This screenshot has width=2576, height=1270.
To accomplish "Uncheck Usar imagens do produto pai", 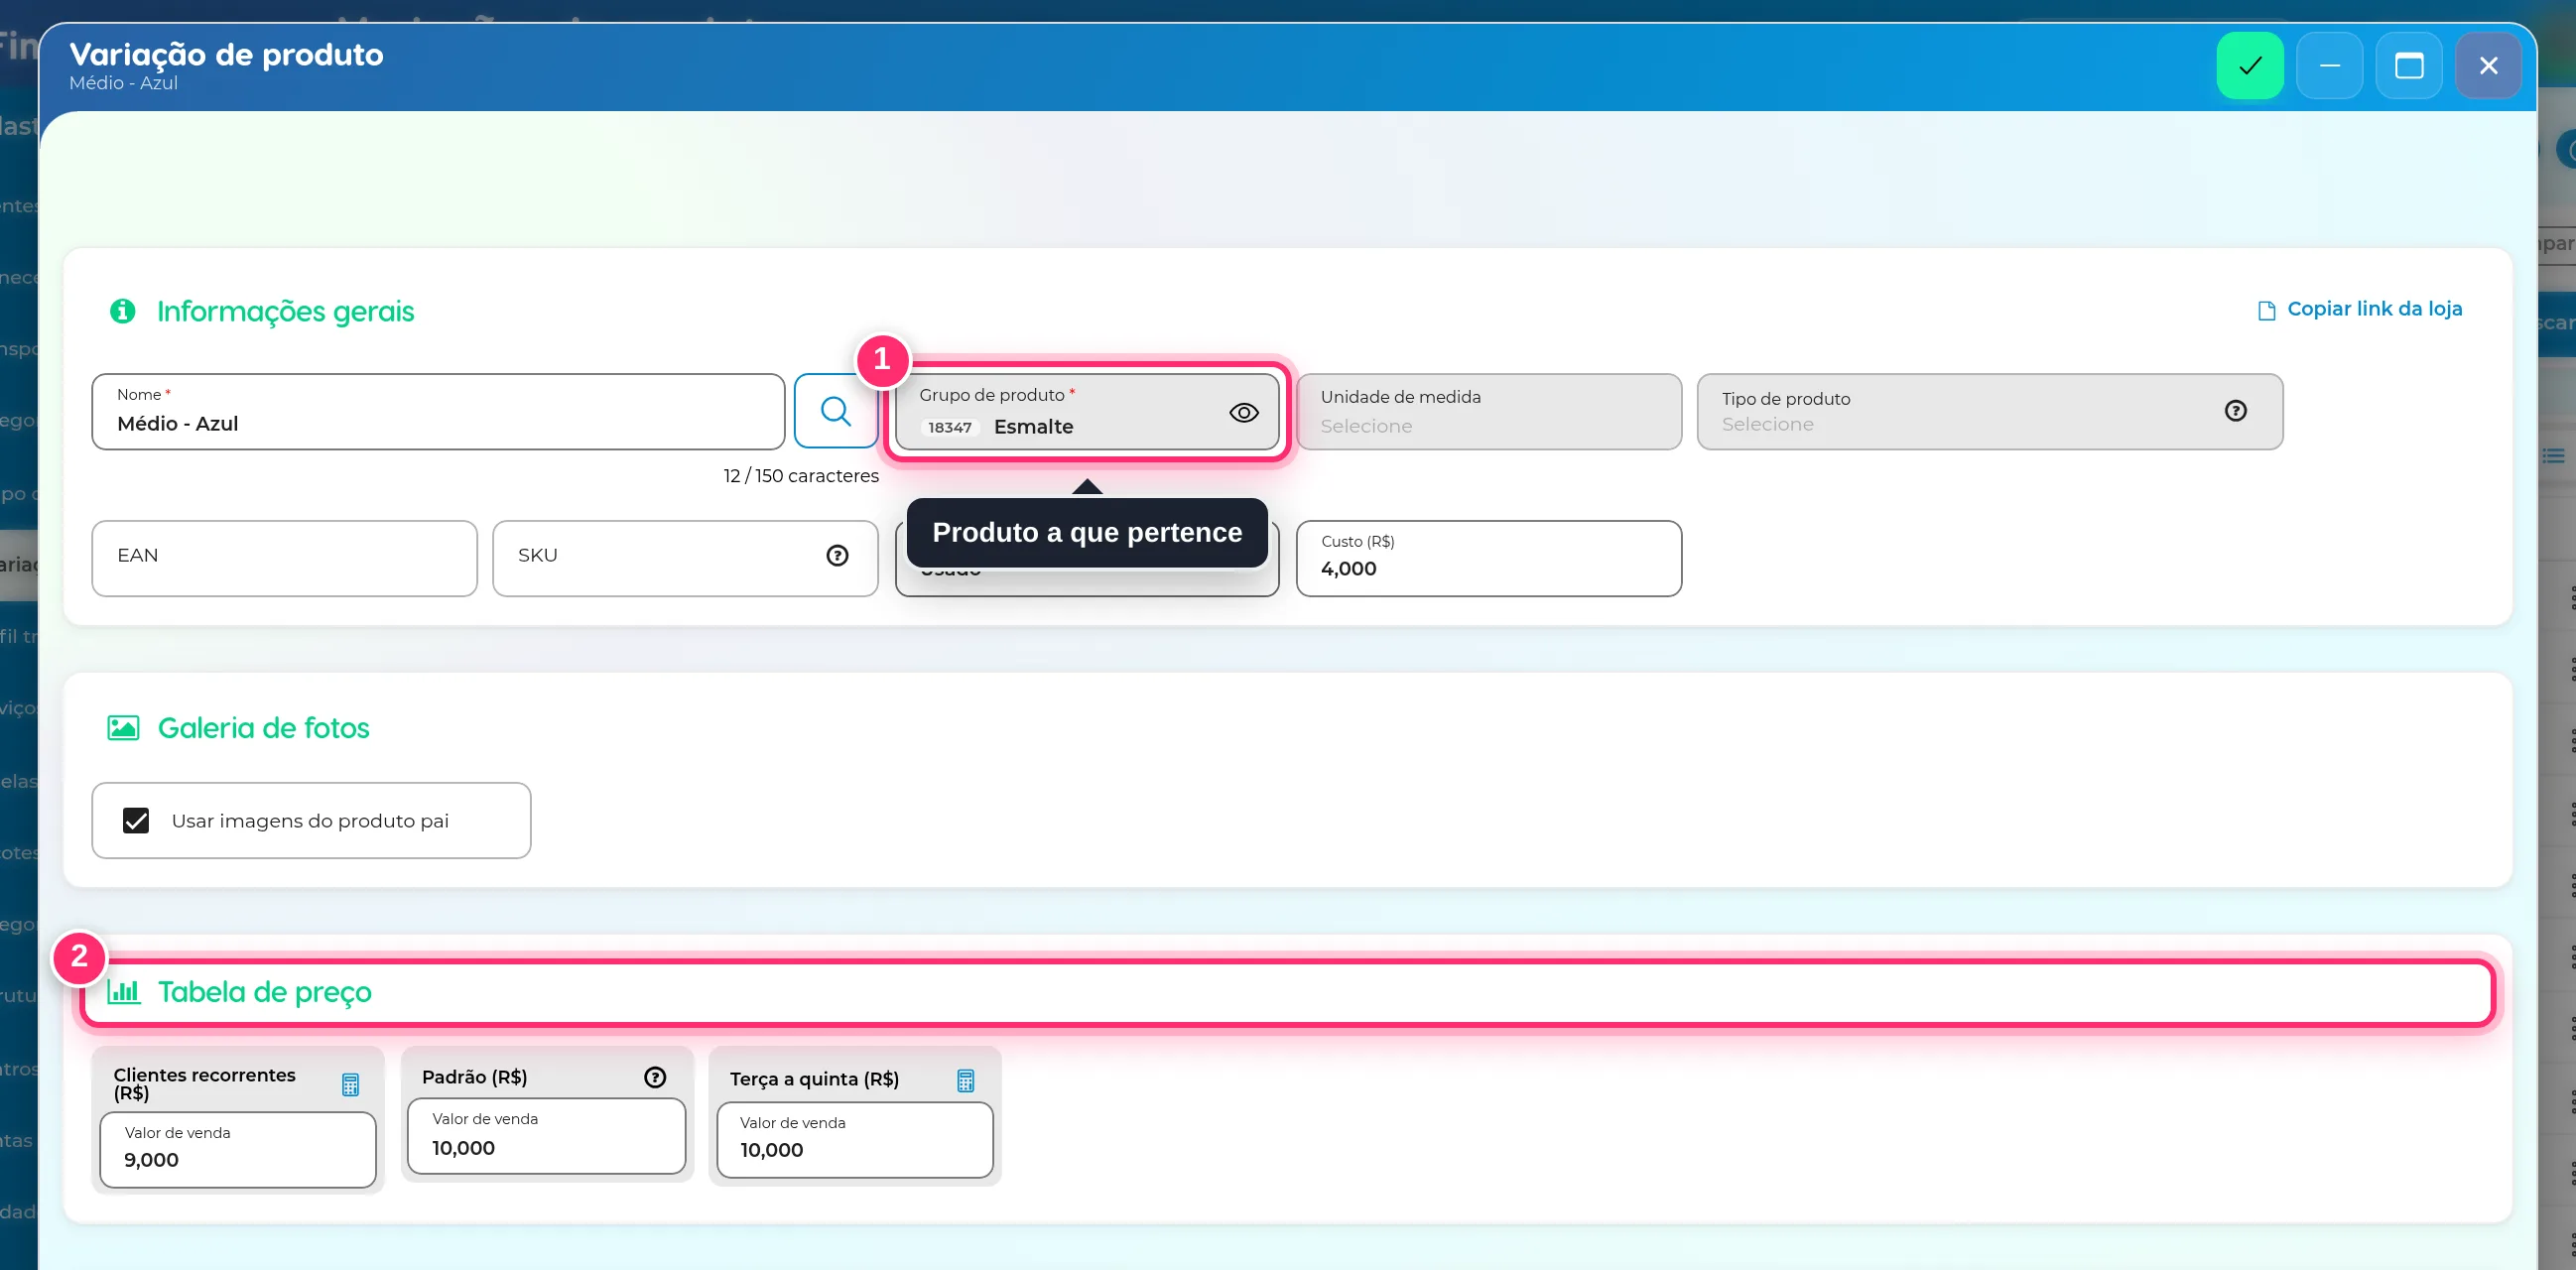I will [136, 820].
